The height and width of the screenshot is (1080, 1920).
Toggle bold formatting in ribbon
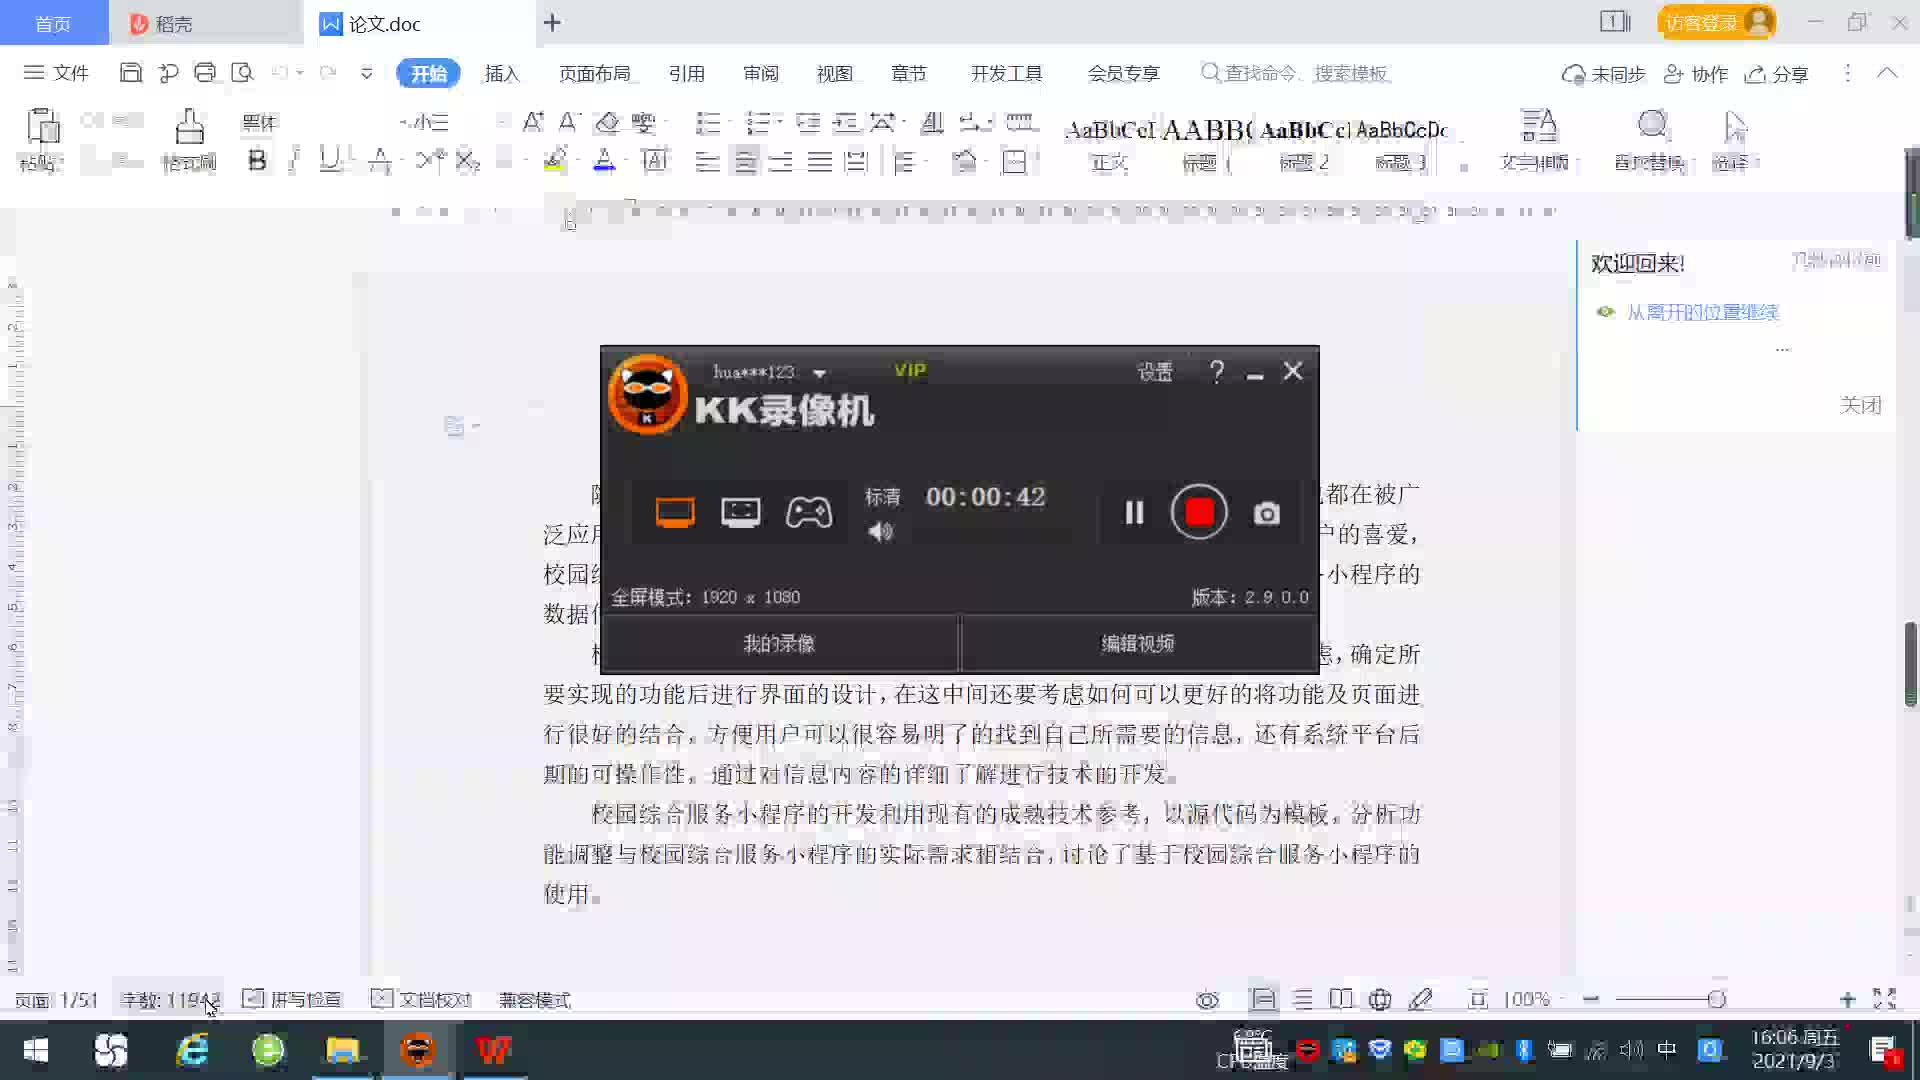tap(257, 160)
